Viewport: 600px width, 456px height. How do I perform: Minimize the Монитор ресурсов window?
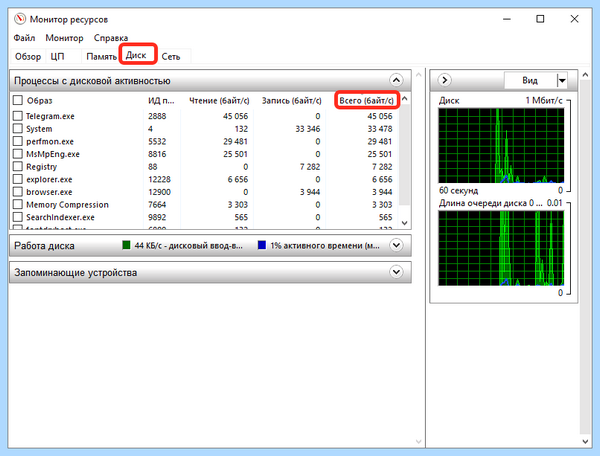507,19
